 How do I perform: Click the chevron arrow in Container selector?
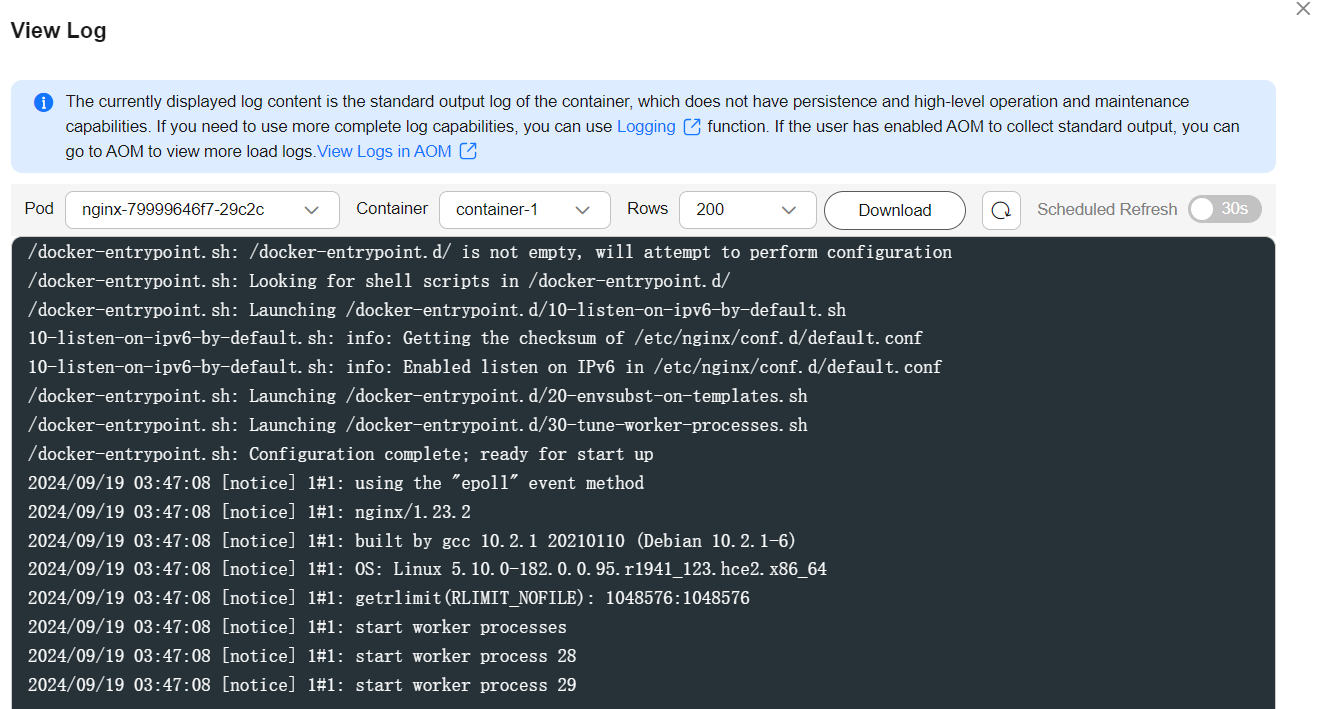point(583,210)
